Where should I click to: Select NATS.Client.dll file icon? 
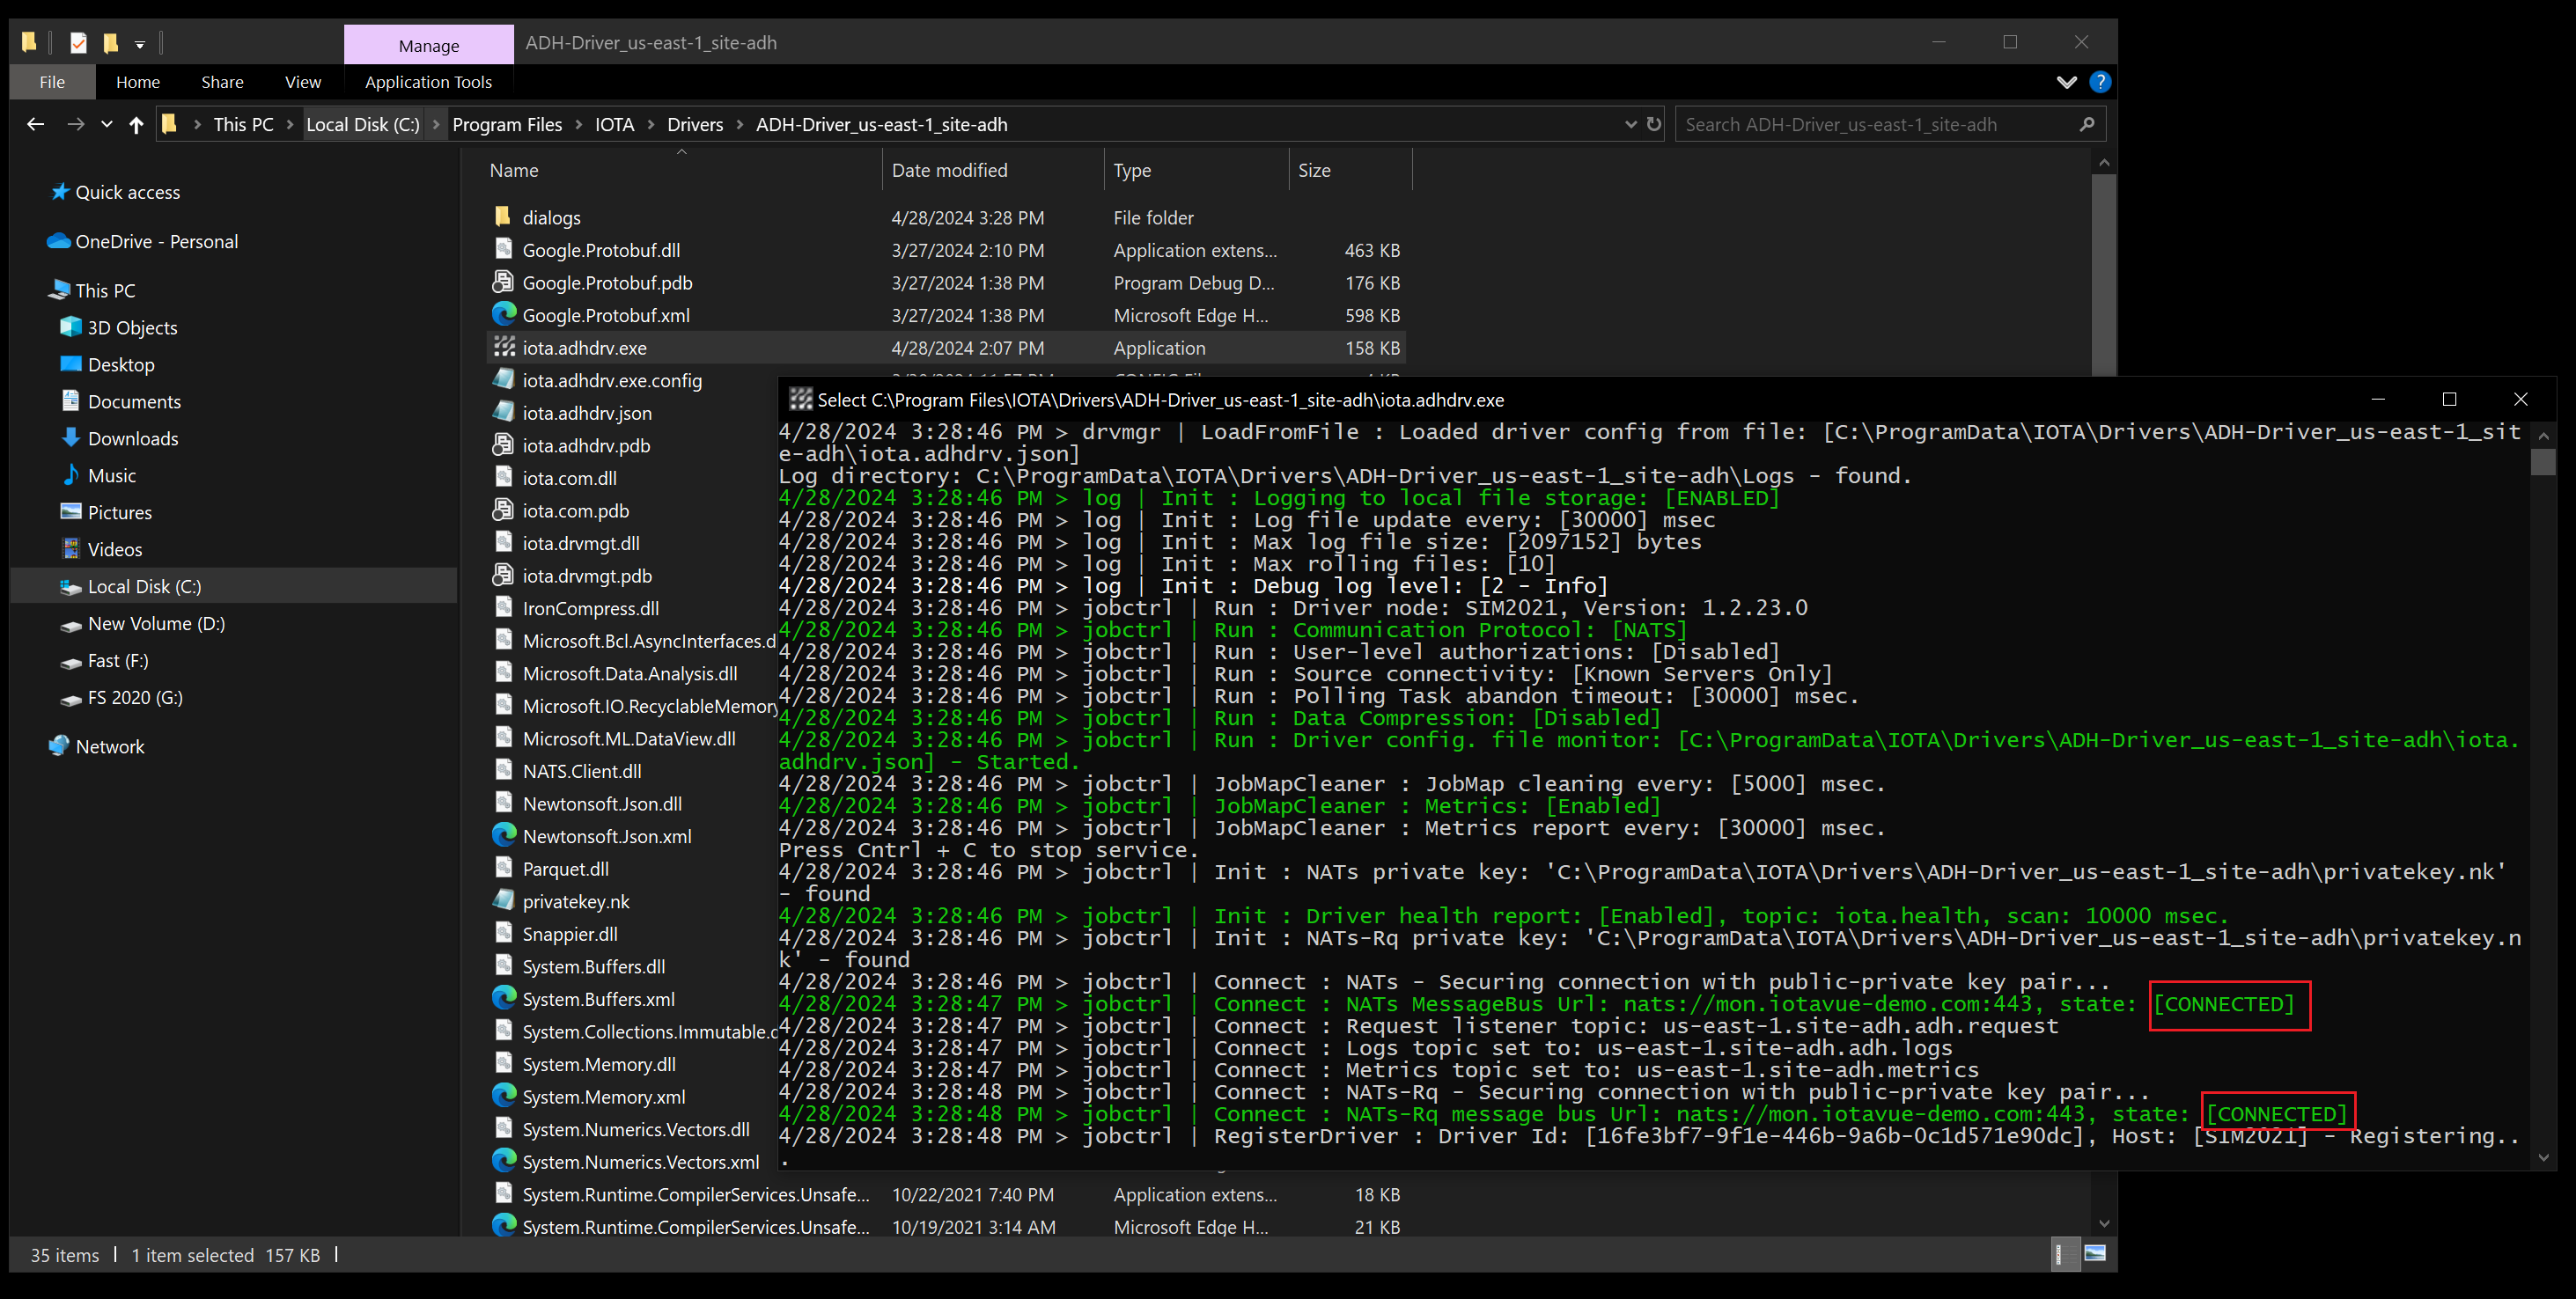pyautogui.click(x=504, y=770)
